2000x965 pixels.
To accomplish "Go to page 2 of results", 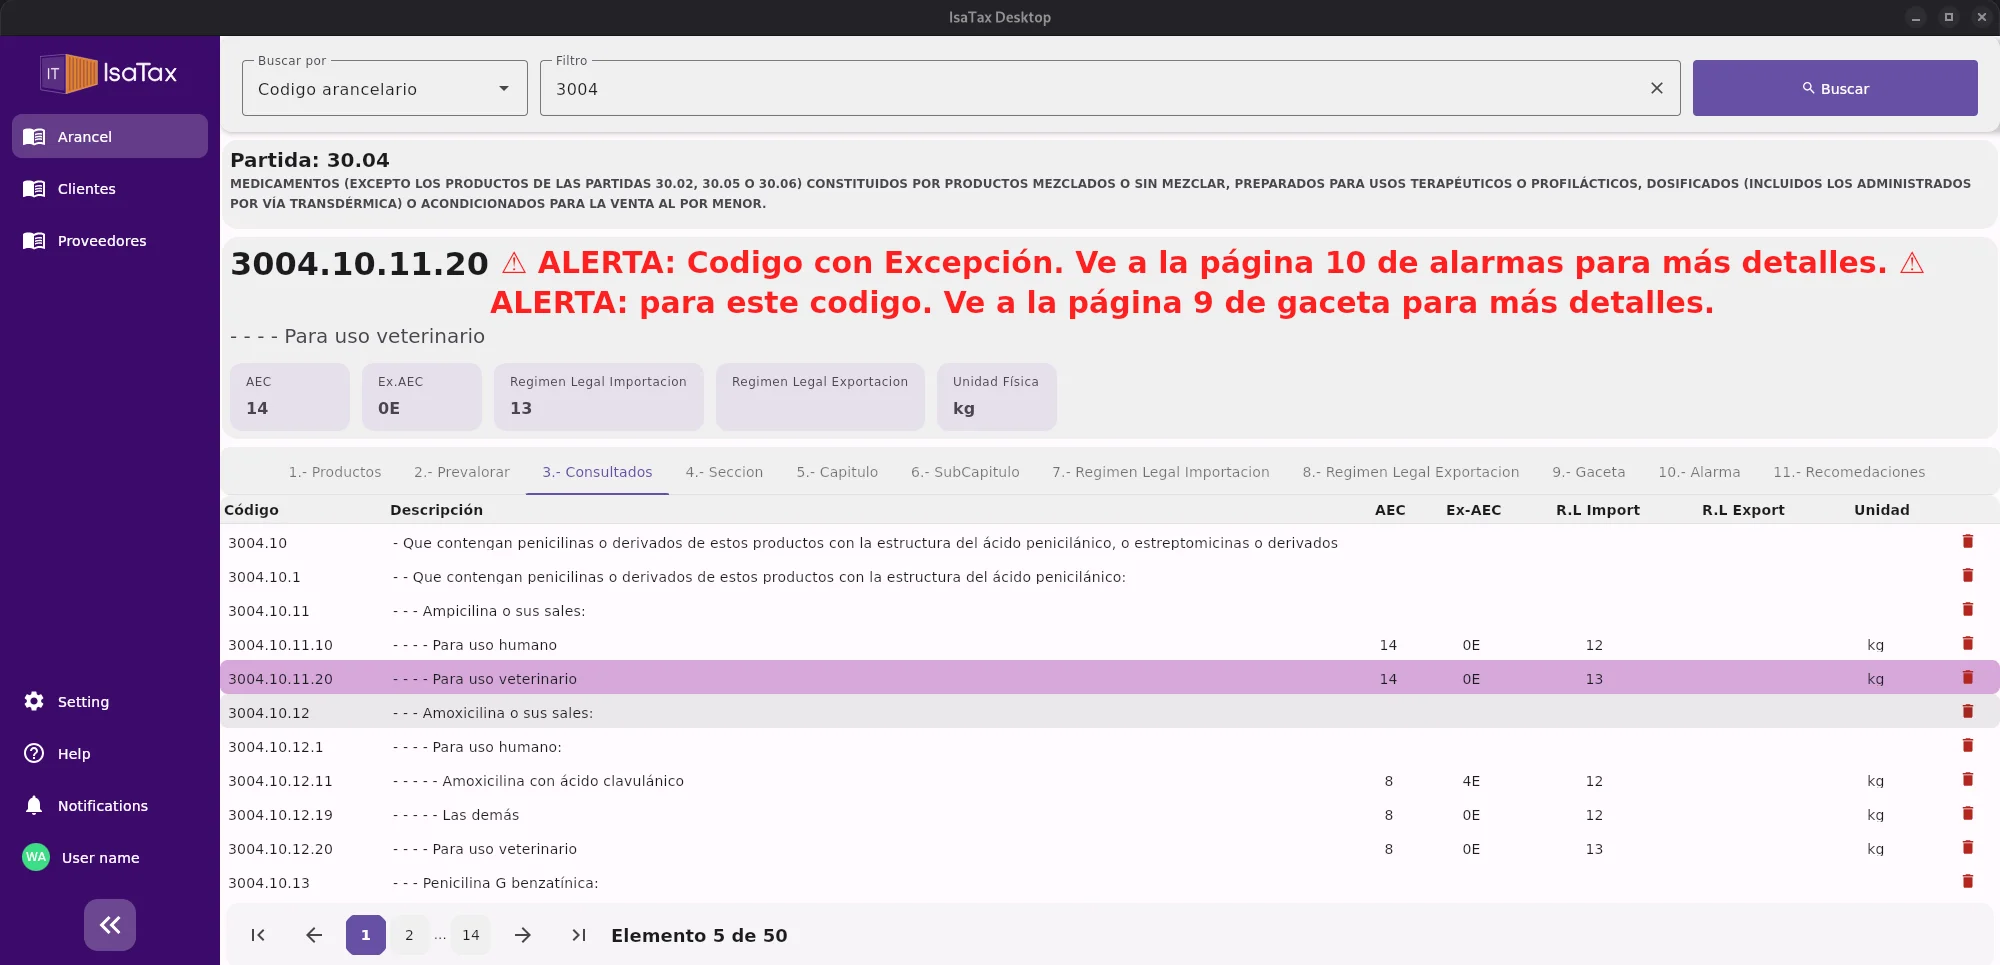I will coord(409,935).
